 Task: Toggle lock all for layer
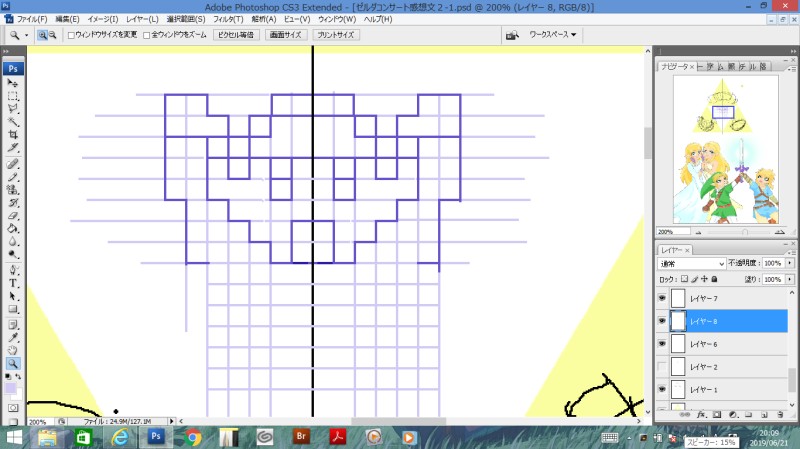coord(714,279)
